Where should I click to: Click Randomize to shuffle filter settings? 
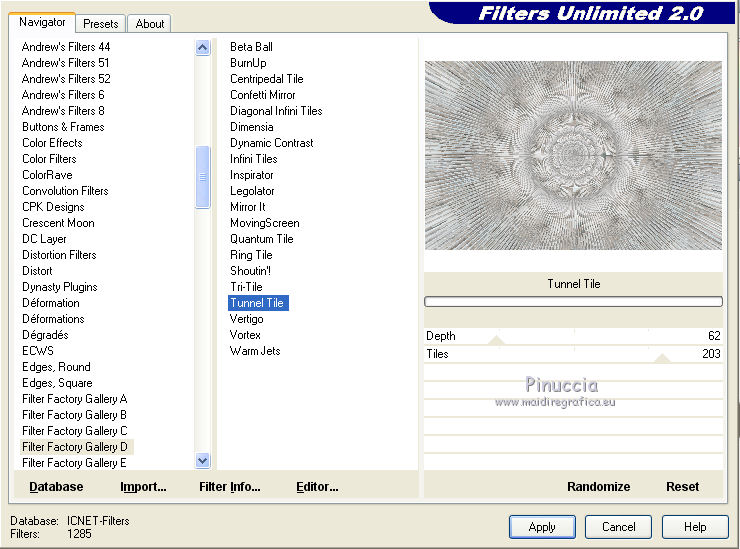coord(598,487)
